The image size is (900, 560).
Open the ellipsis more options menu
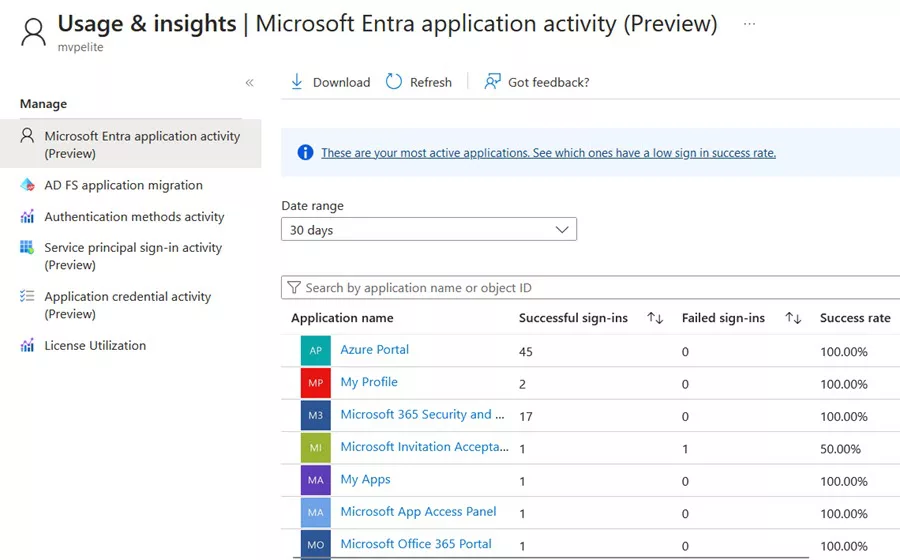pos(749,24)
